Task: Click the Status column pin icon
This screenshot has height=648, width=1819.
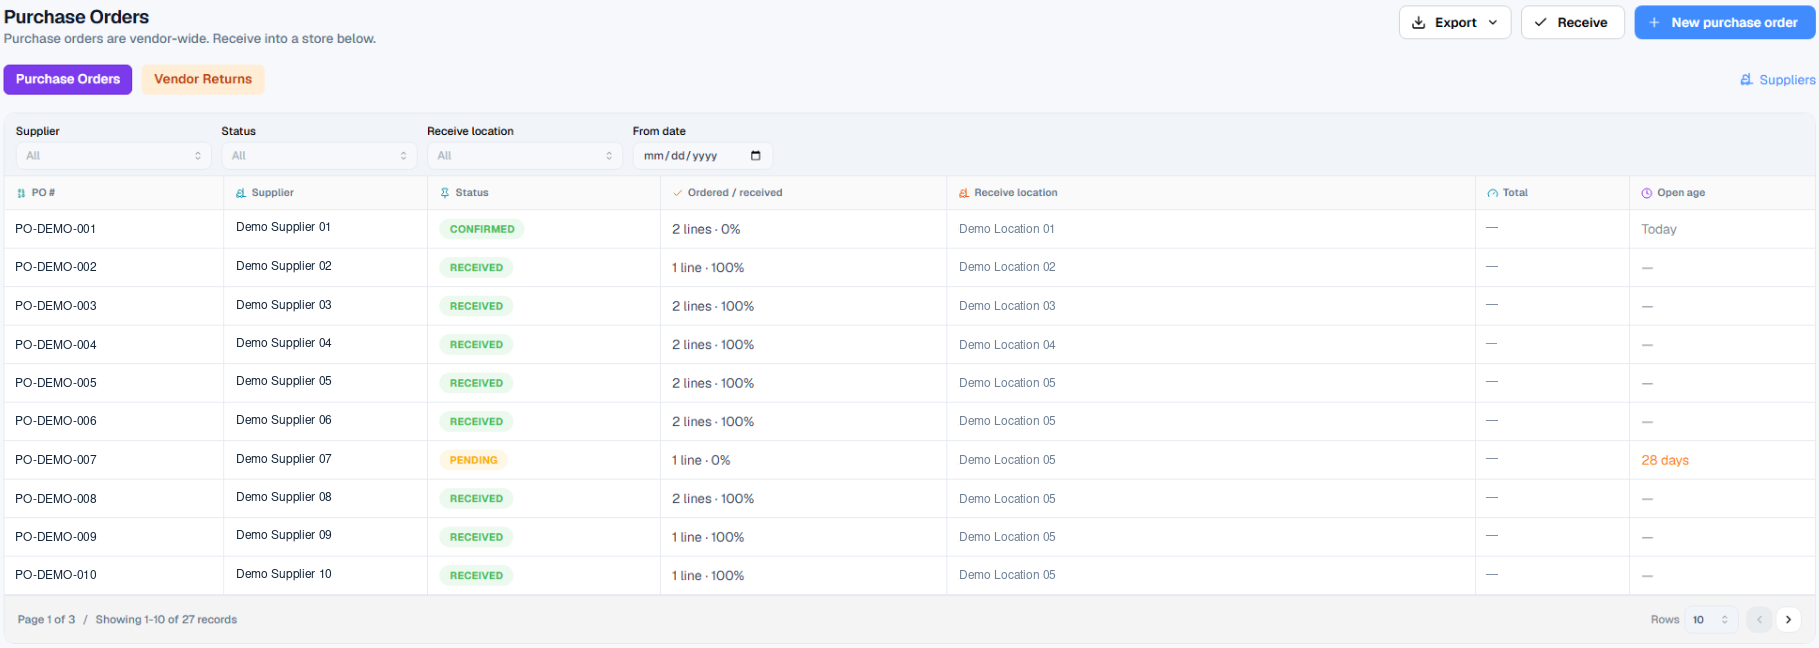Action: click(445, 193)
